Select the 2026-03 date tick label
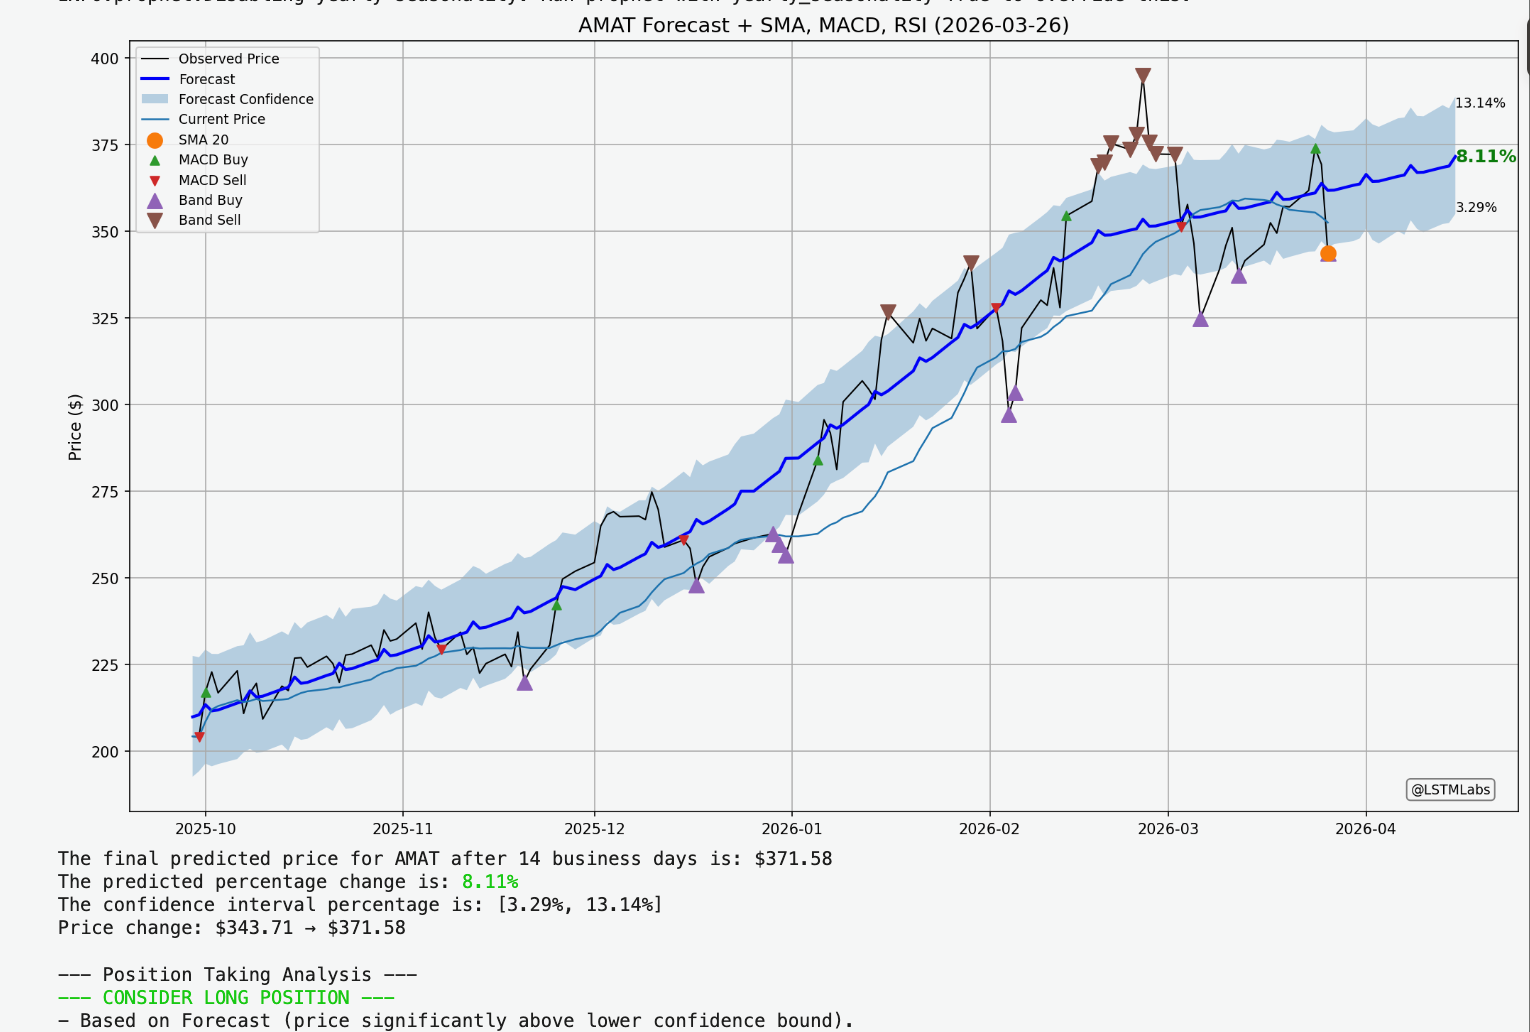 point(1168,829)
